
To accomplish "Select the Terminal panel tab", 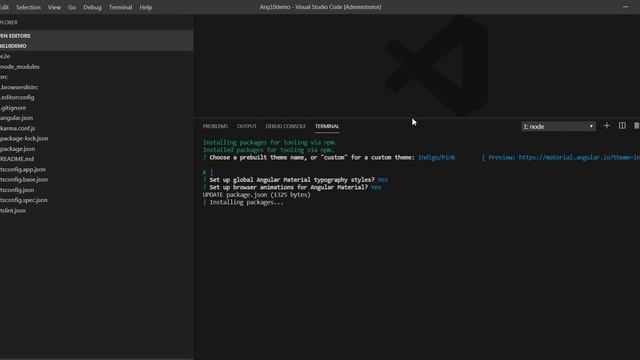I will [x=327, y=126].
